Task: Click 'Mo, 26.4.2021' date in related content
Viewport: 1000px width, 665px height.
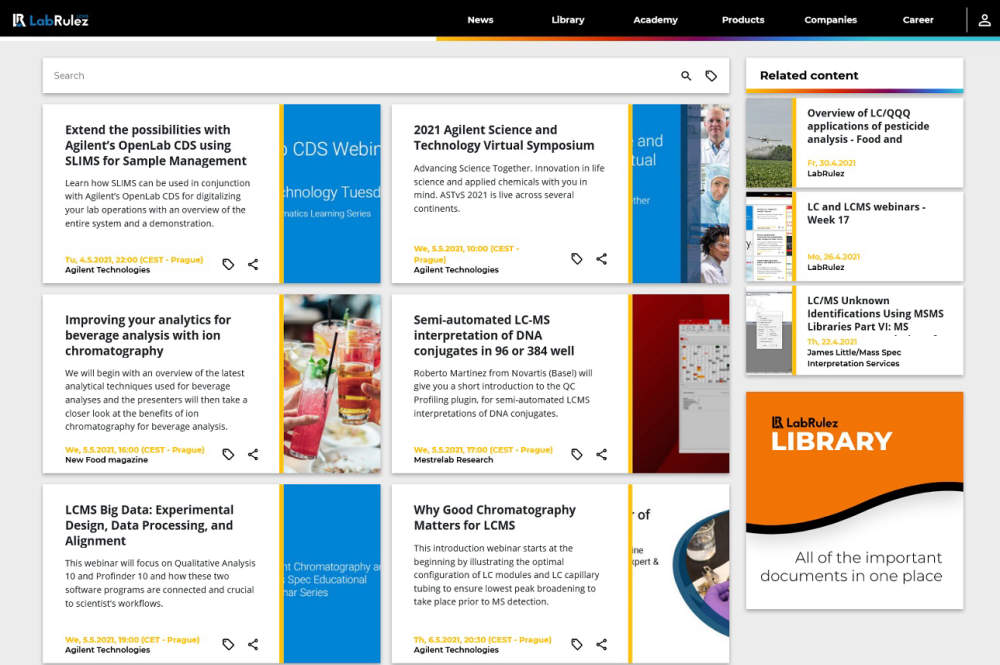Action: 834,257
